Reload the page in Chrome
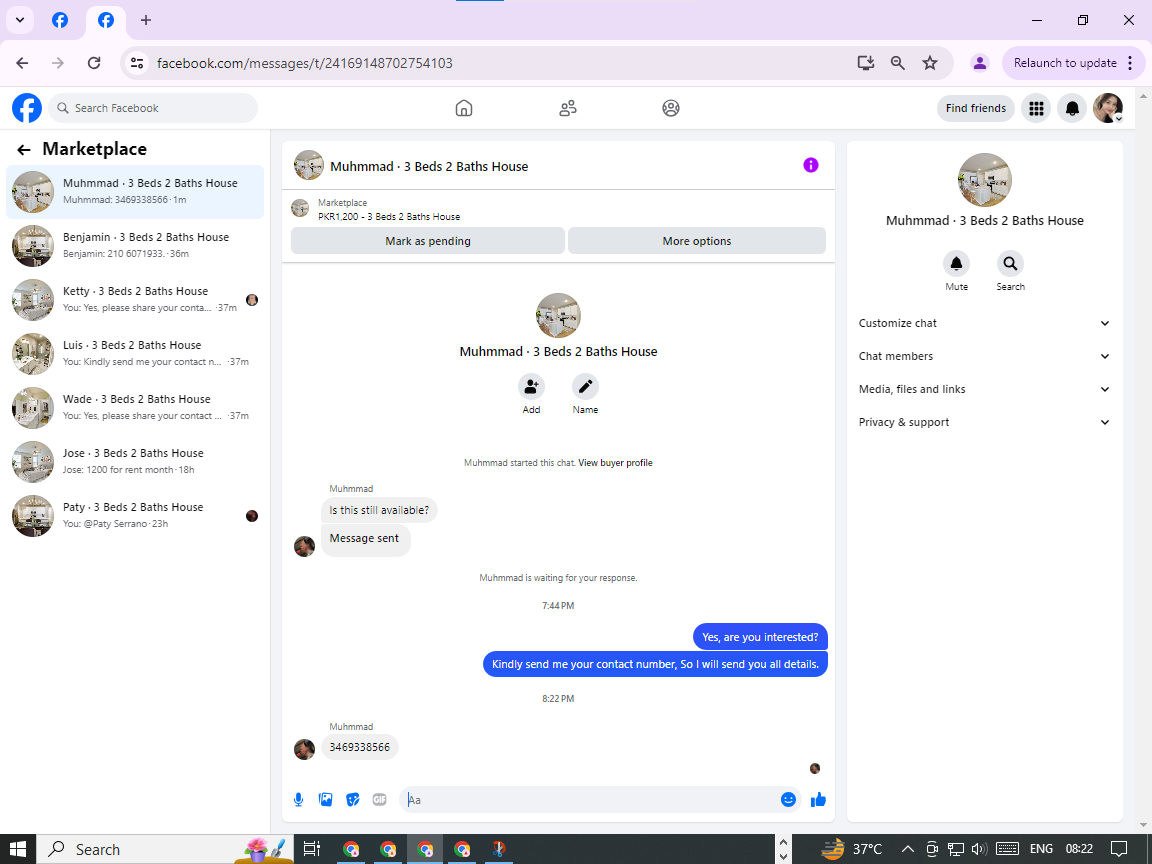The height and width of the screenshot is (864, 1152). point(94,63)
